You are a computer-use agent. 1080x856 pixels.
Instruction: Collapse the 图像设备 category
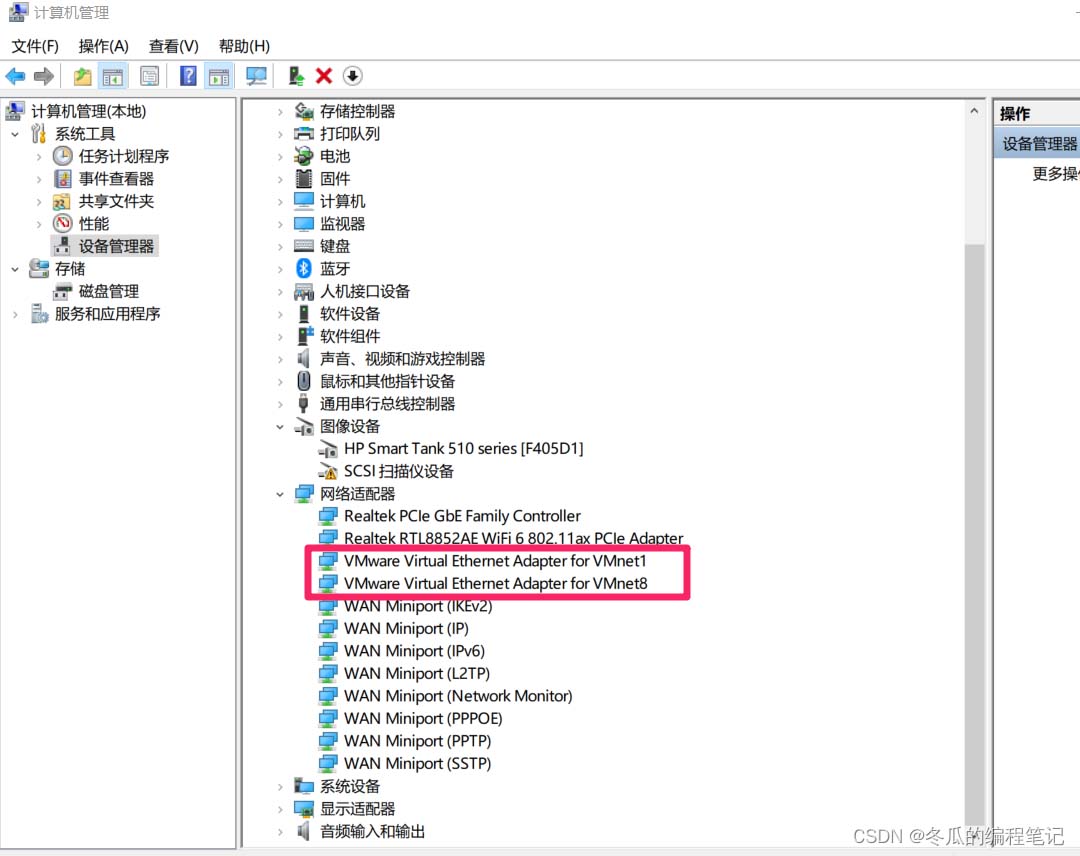pyautogui.click(x=280, y=426)
